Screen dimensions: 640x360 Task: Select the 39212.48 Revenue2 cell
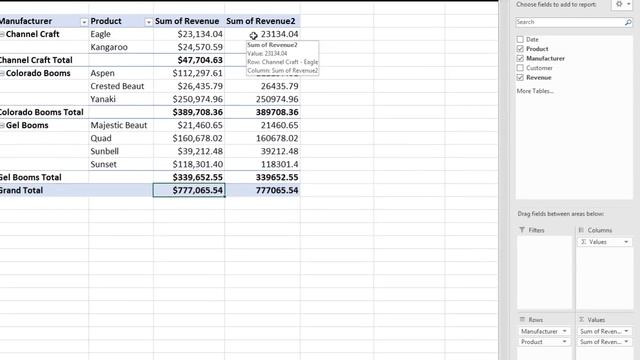[x=262, y=151]
